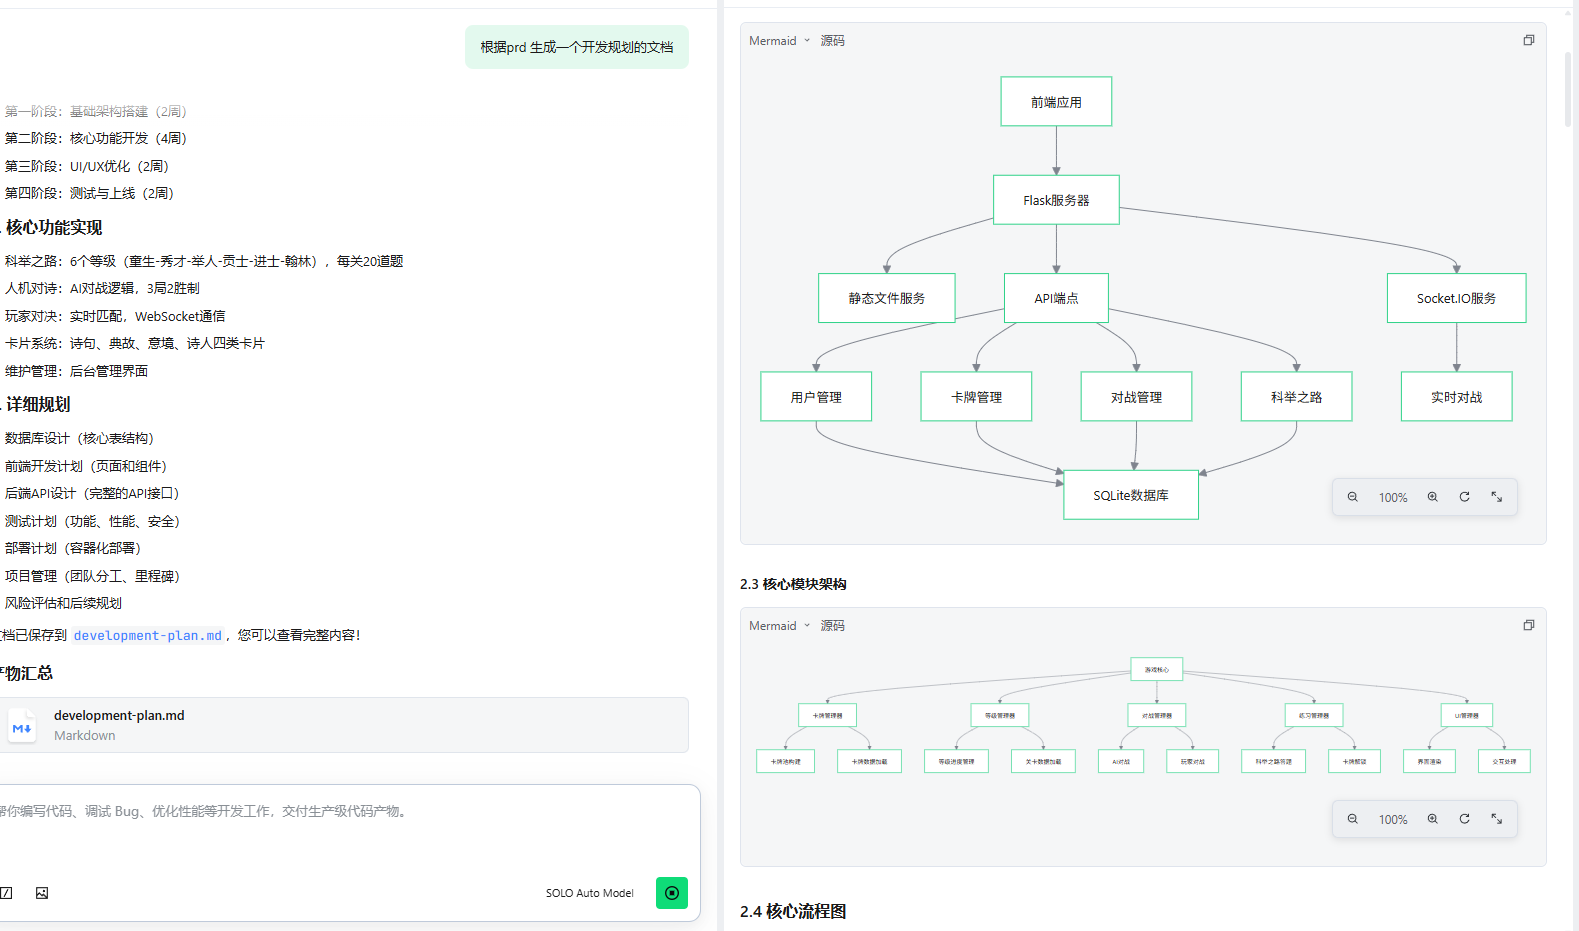Reset view of the 核心模块架构 diagram
The height and width of the screenshot is (931, 1579).
coord(1464,819)
